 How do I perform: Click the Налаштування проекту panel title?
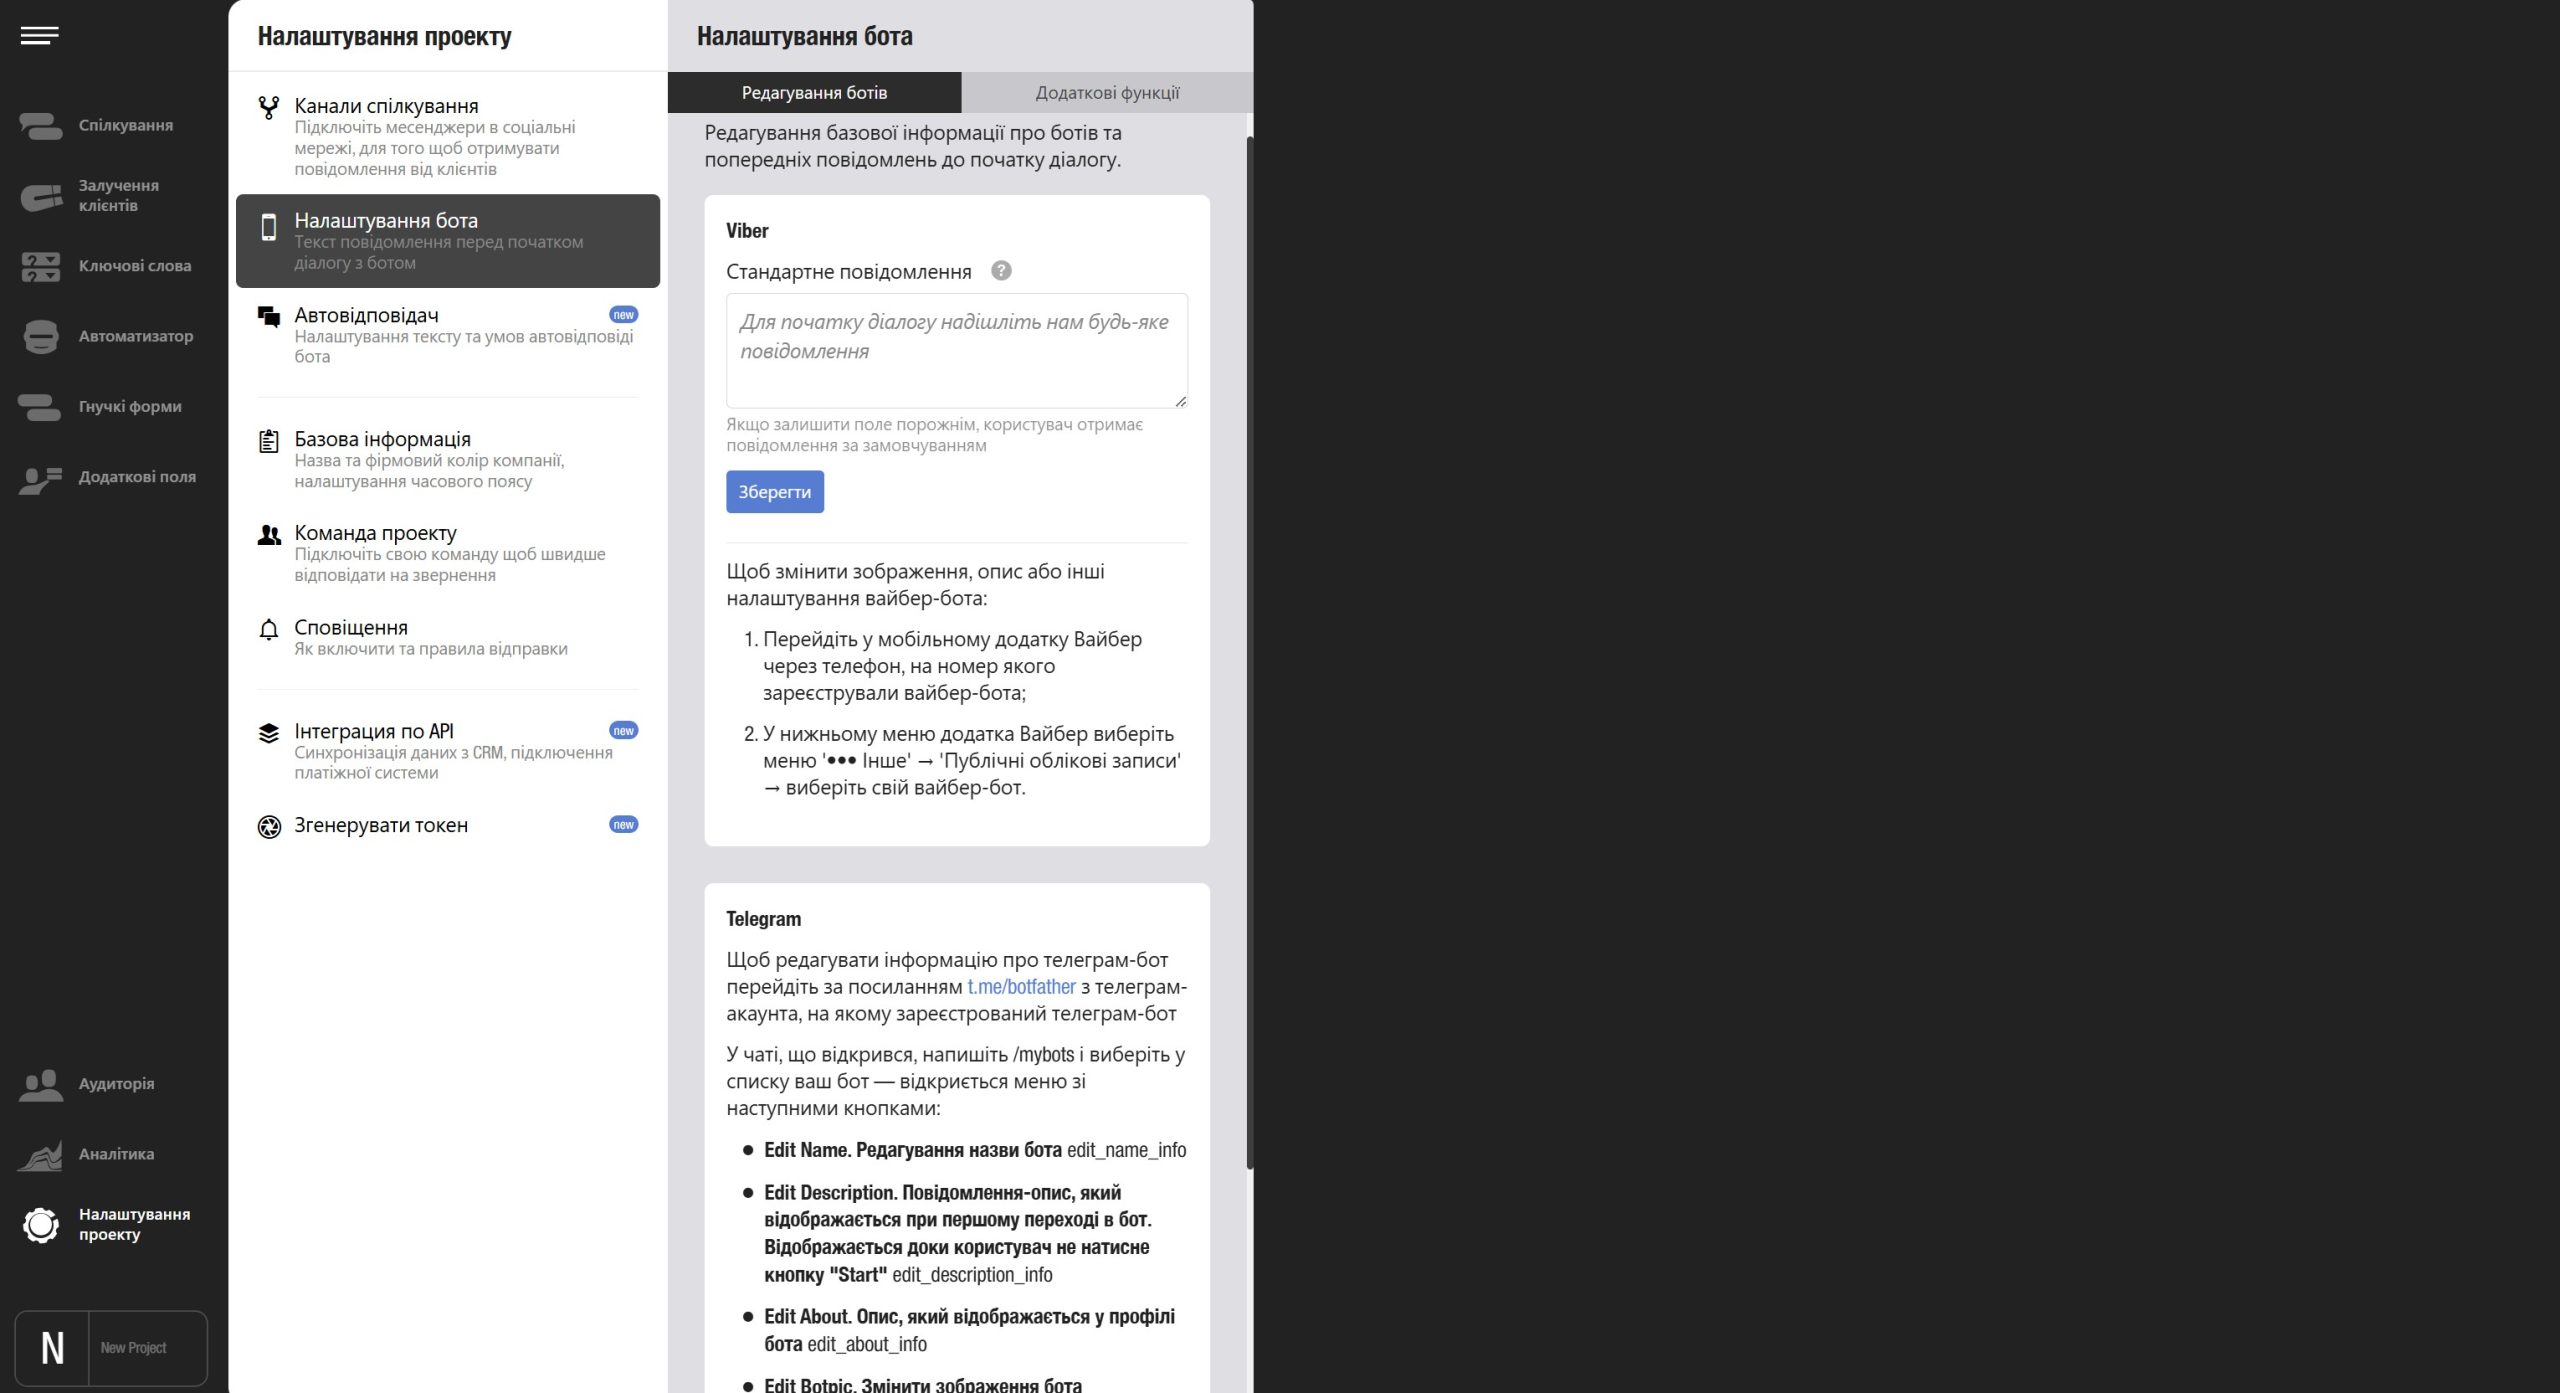click(384, 37)
